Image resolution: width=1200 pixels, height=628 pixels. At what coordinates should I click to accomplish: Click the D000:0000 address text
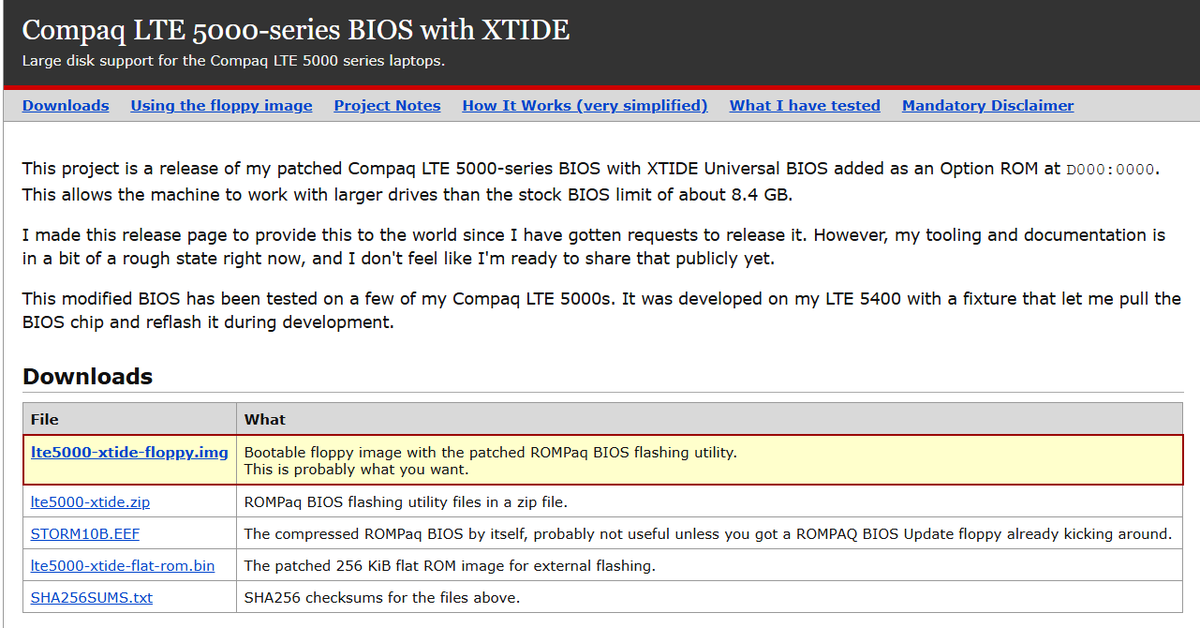click(1111, 169)
